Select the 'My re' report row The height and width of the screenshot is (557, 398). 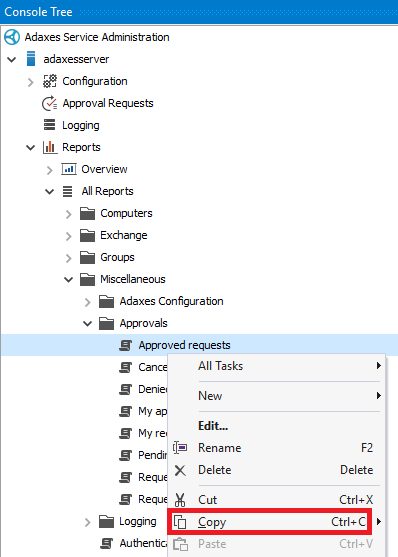tap(153, 433)
